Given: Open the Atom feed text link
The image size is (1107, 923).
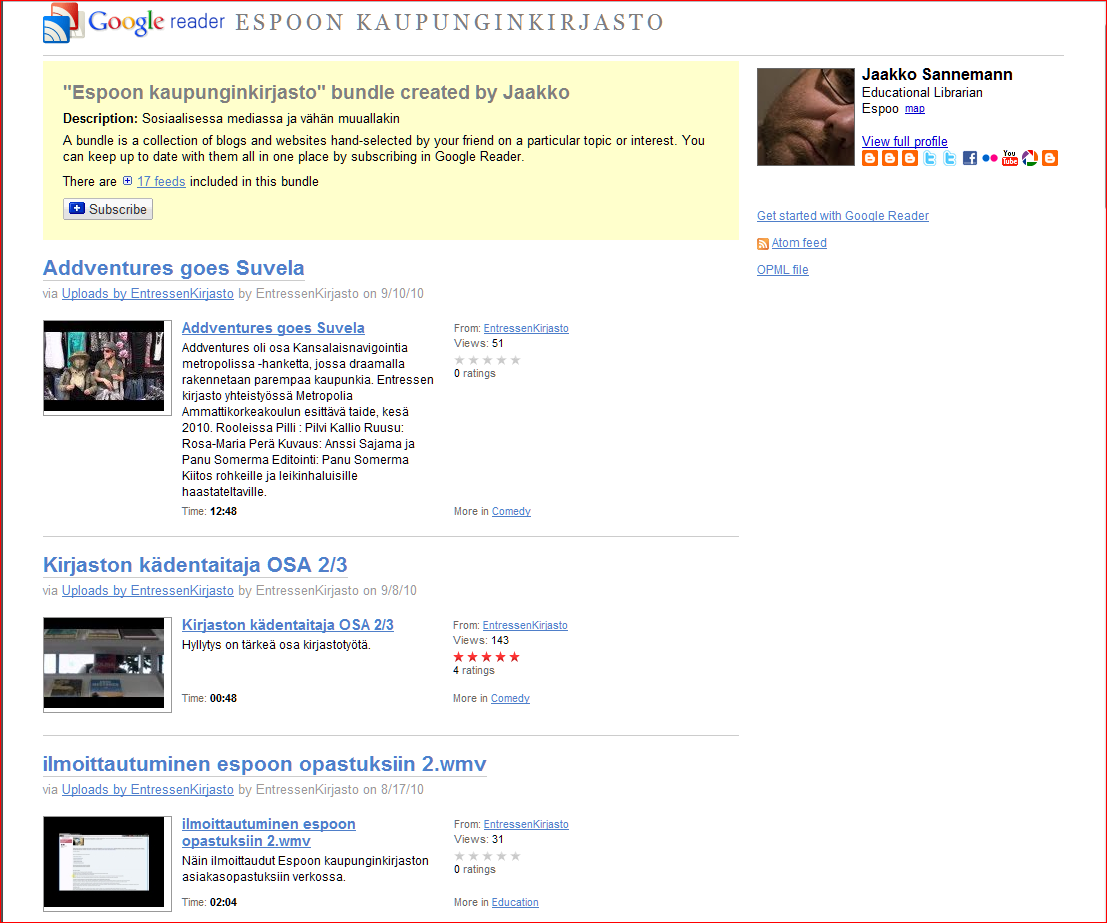Looking at the screenshot, I should [x=799, y=243].
